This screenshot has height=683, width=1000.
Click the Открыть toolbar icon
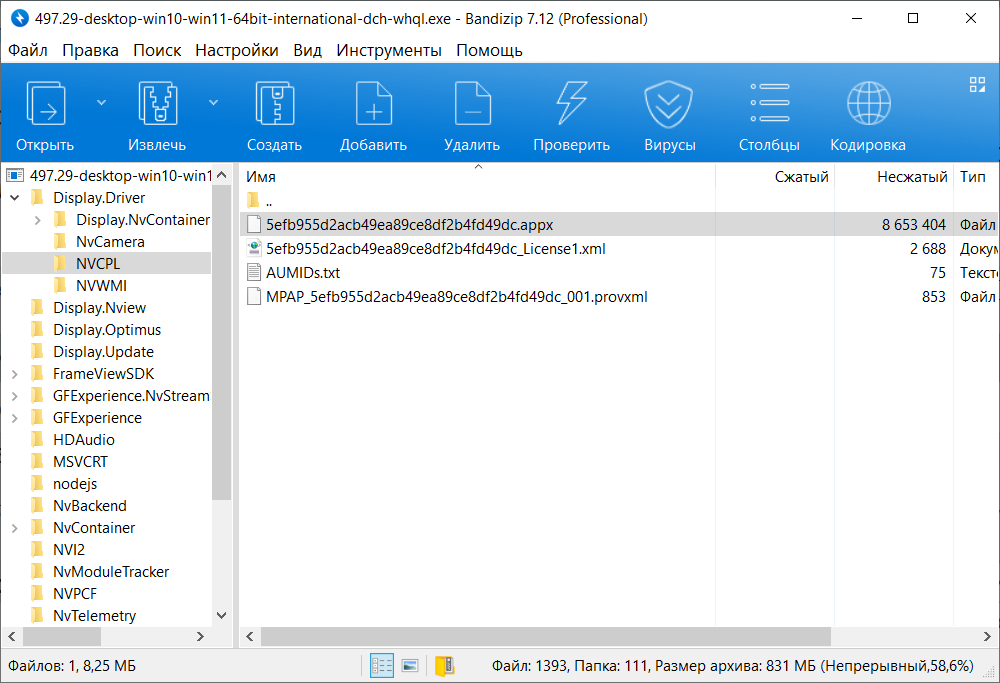coord(45,103)
